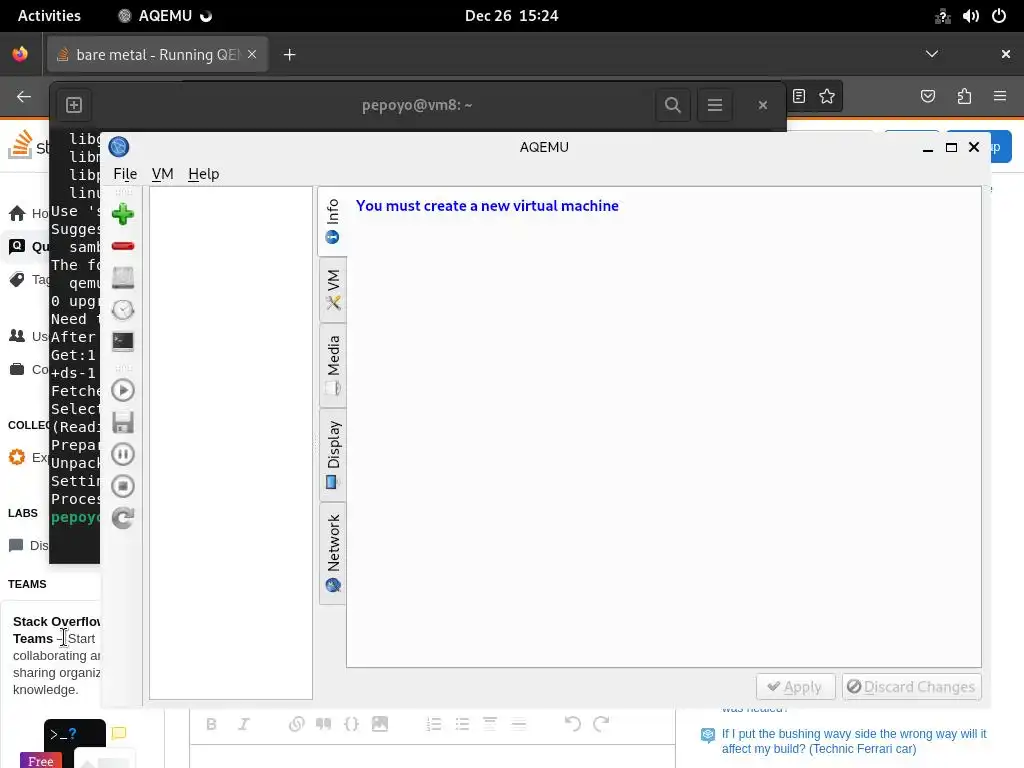The height and width of the screenshot is (768, 1024).
Task: Click the numbered list icon in editor
Action: tap(434, 724)
